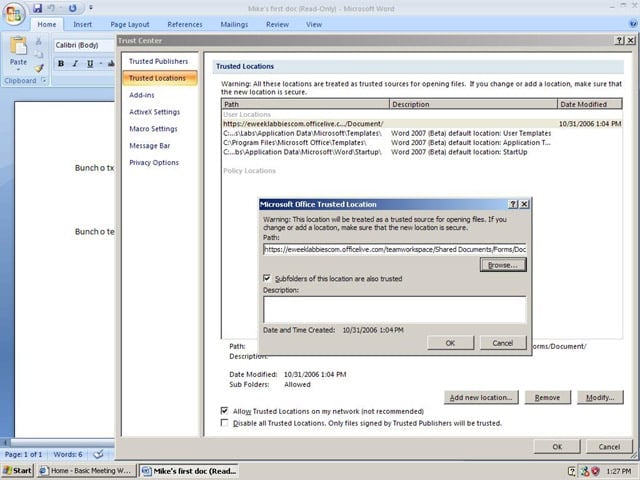Viewport: 640px width, 480px height.
Task: Select the Program Files Templates location row
Action: pyautogui.click(x=422, y=142)
